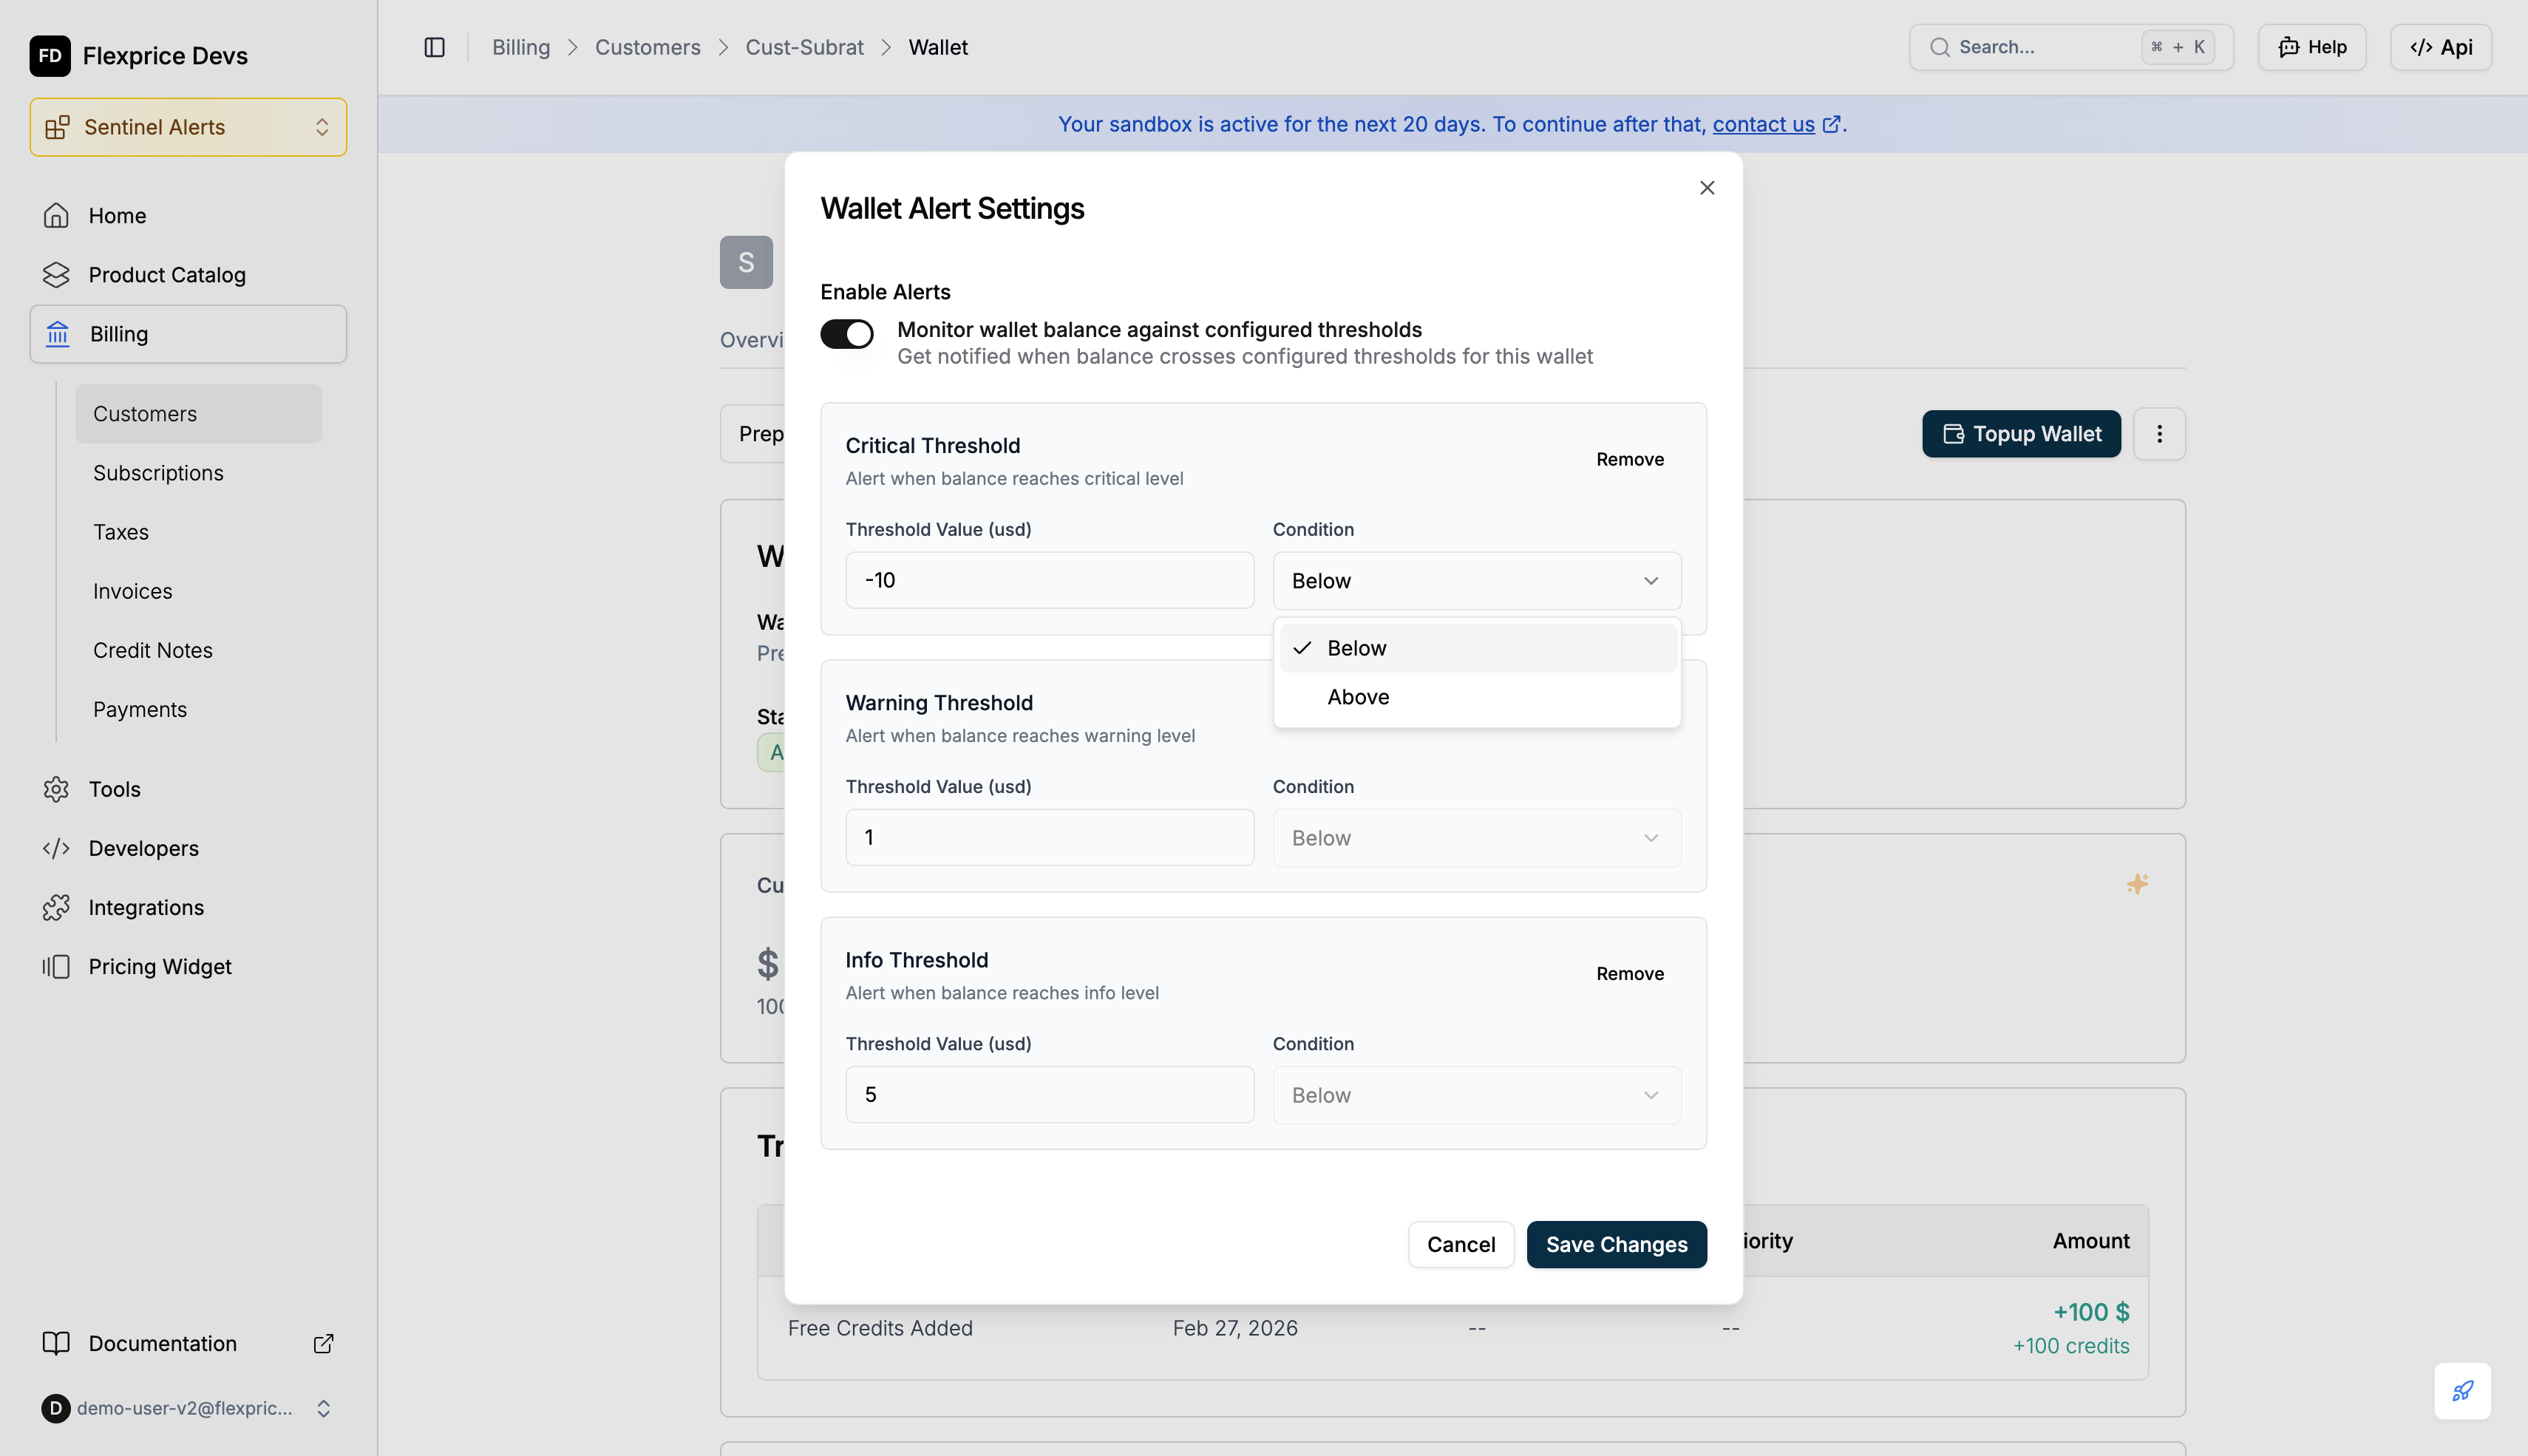Click the Pricing Widget icon
This screenshot has height=1456, width=2528.
(56, 966)
